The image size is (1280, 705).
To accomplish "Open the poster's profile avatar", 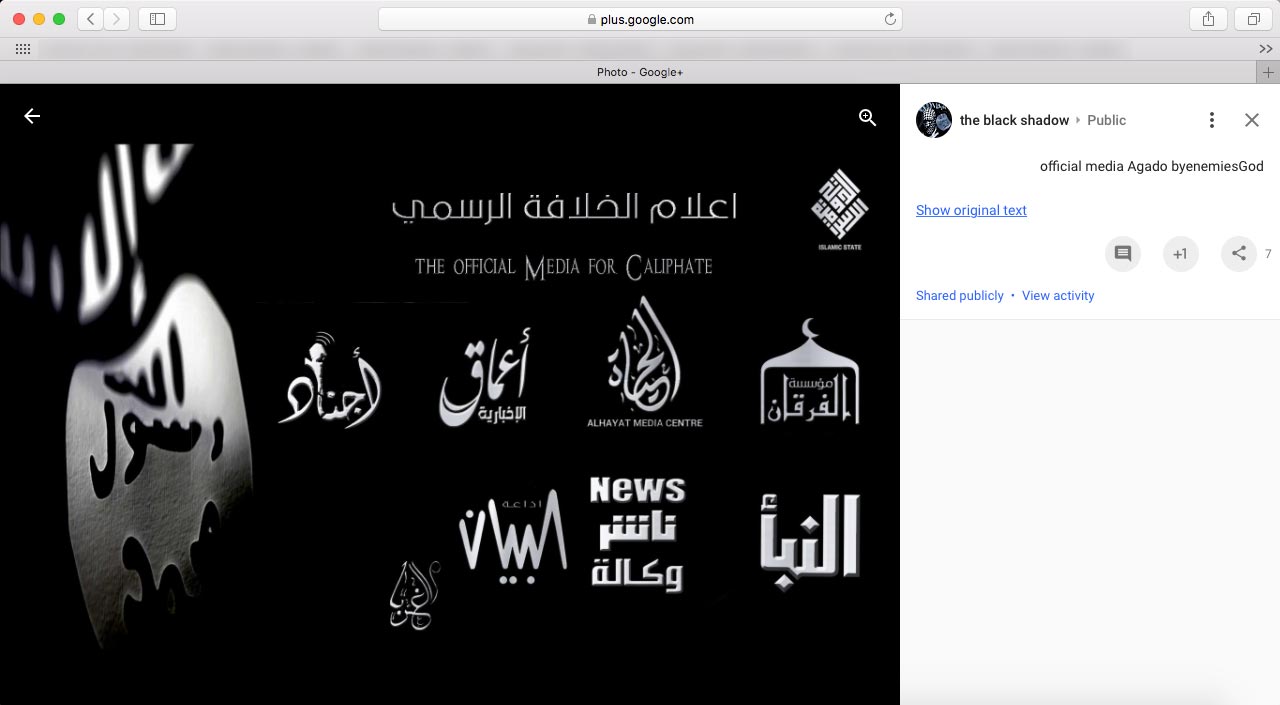I will pos(934,120).
